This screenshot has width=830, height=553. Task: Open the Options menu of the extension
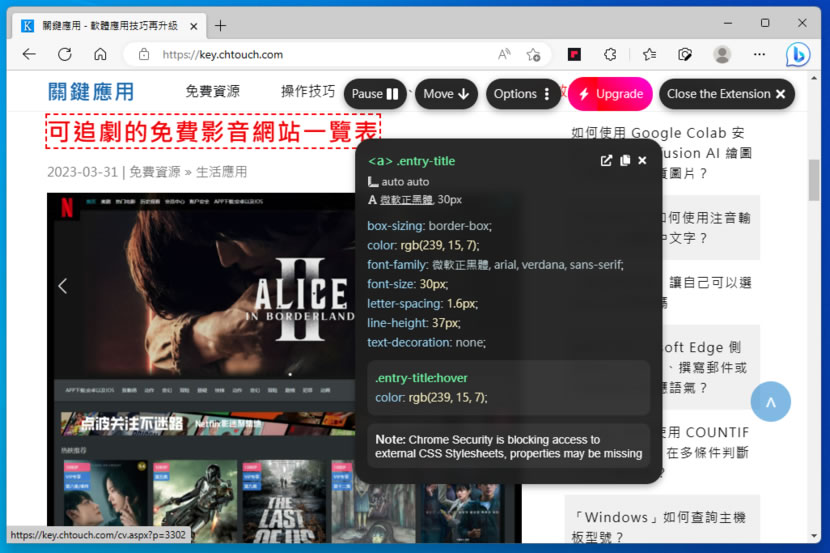click(x=522, y=94)
